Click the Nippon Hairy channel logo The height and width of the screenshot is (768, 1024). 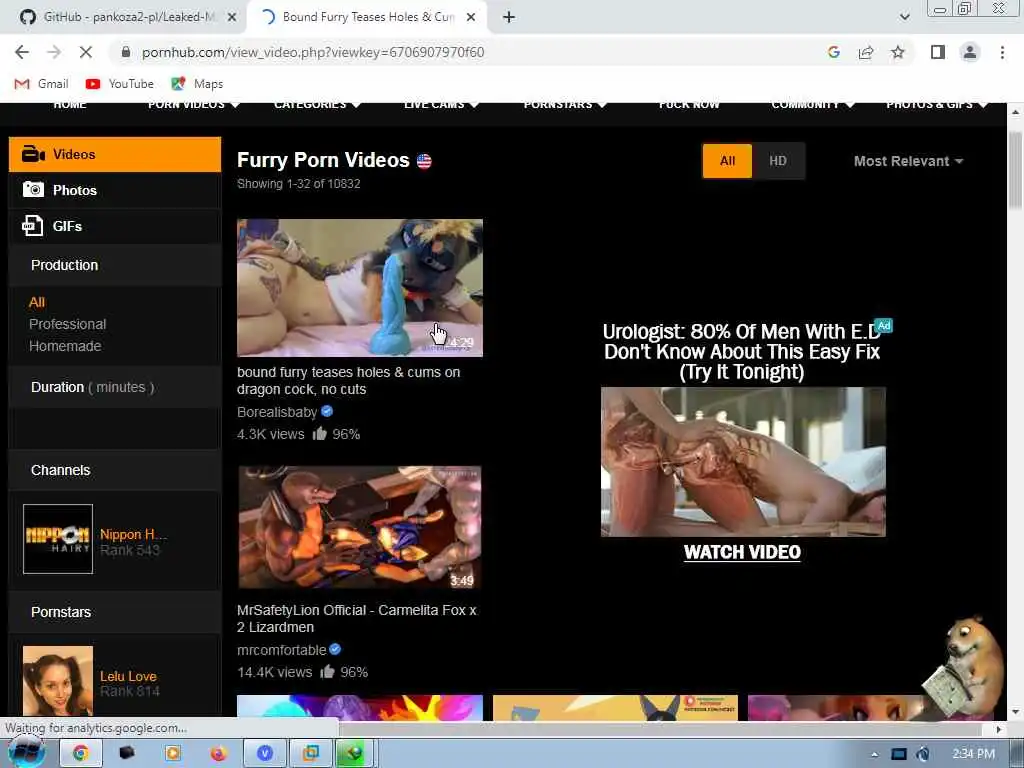tap(57, 539)
